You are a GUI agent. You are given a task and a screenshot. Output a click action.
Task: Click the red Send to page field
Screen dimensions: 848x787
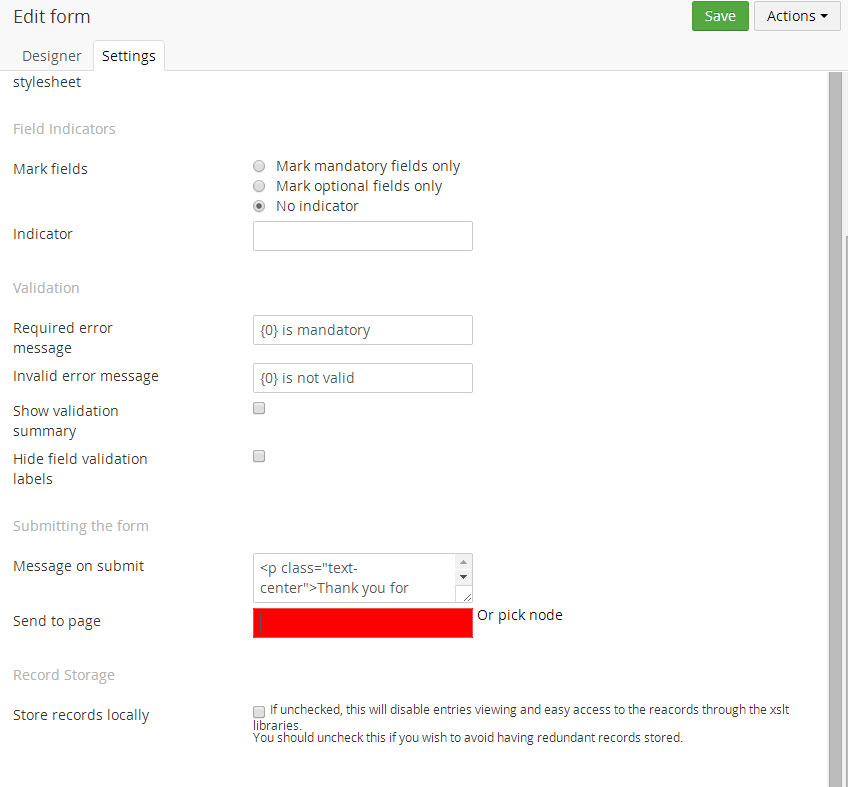[362, 622]
